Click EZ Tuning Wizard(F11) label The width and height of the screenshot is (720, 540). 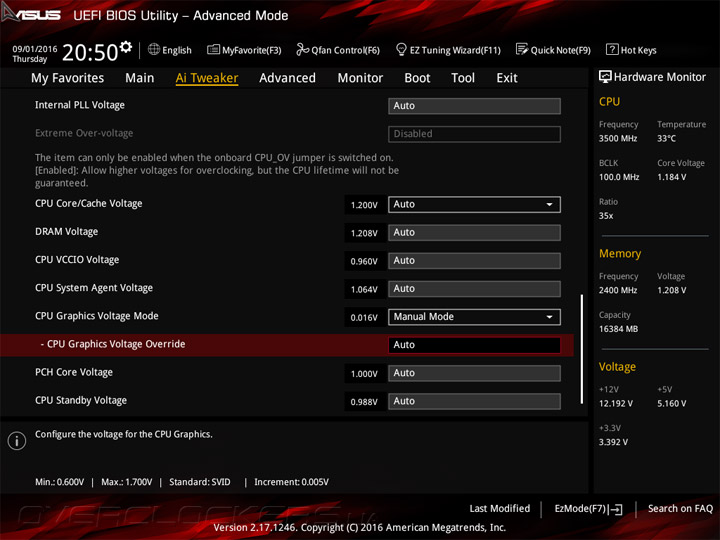(x=455, y=50)
